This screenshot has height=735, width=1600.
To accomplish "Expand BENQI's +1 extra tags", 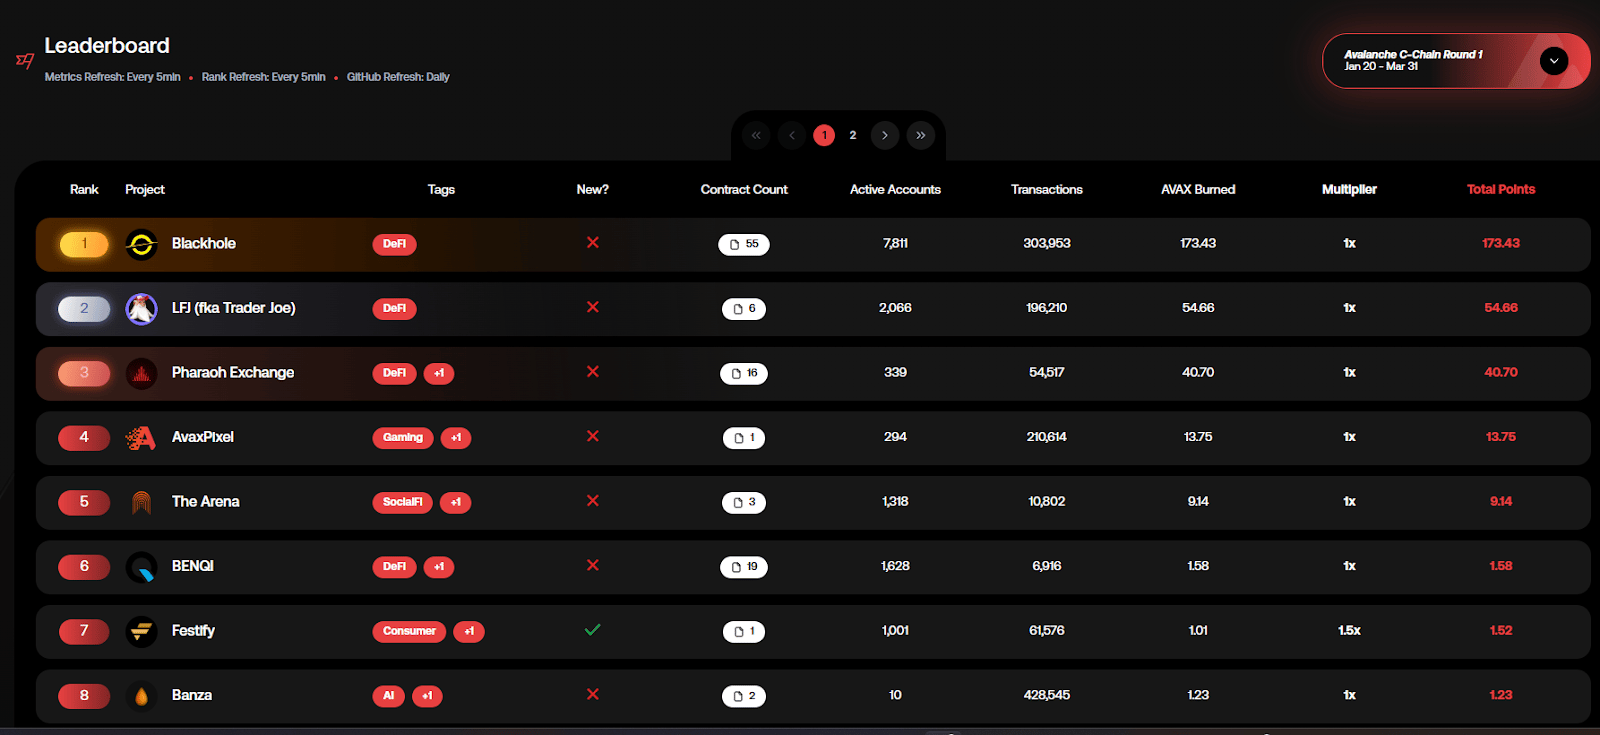I will 439,567.
